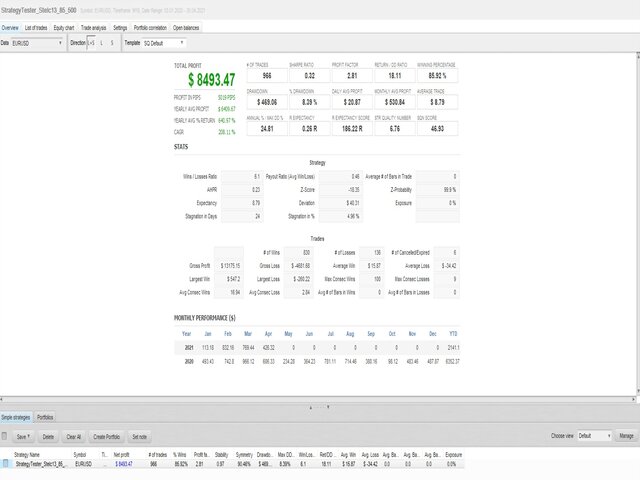Click the Strategy Name column header
Viewport: 640px width, 480px height.
pyautogui.click(x=27, y=455)
